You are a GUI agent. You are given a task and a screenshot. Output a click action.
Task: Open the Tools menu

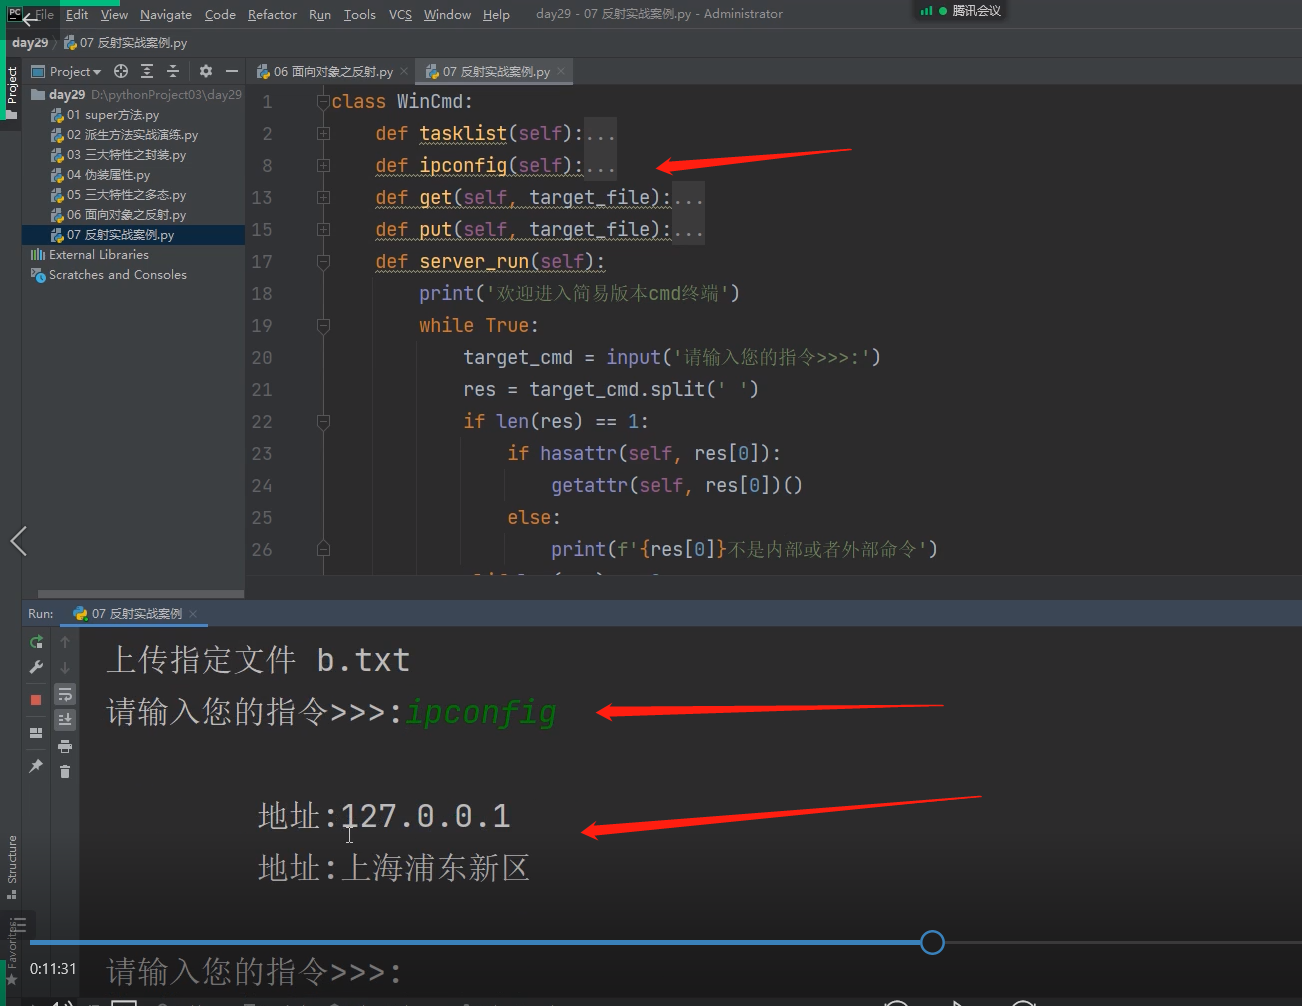[360, 14]
